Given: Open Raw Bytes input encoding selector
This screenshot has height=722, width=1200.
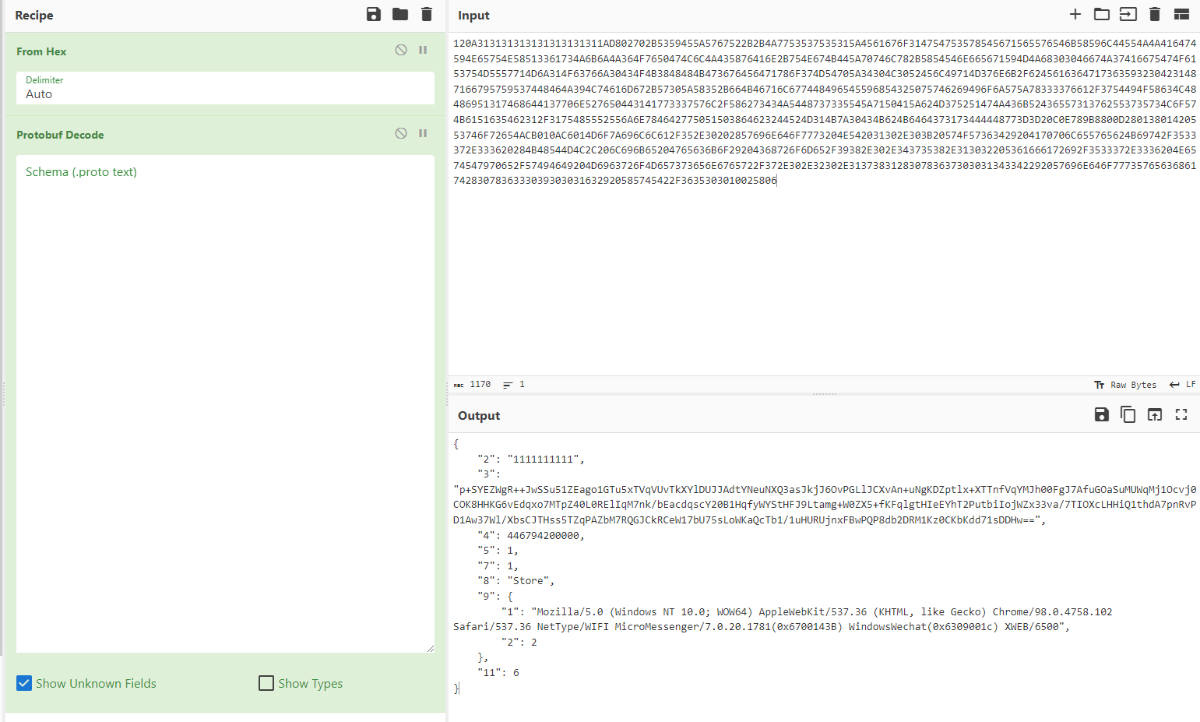Looking at the screenshot, I should coord(1125,385).
